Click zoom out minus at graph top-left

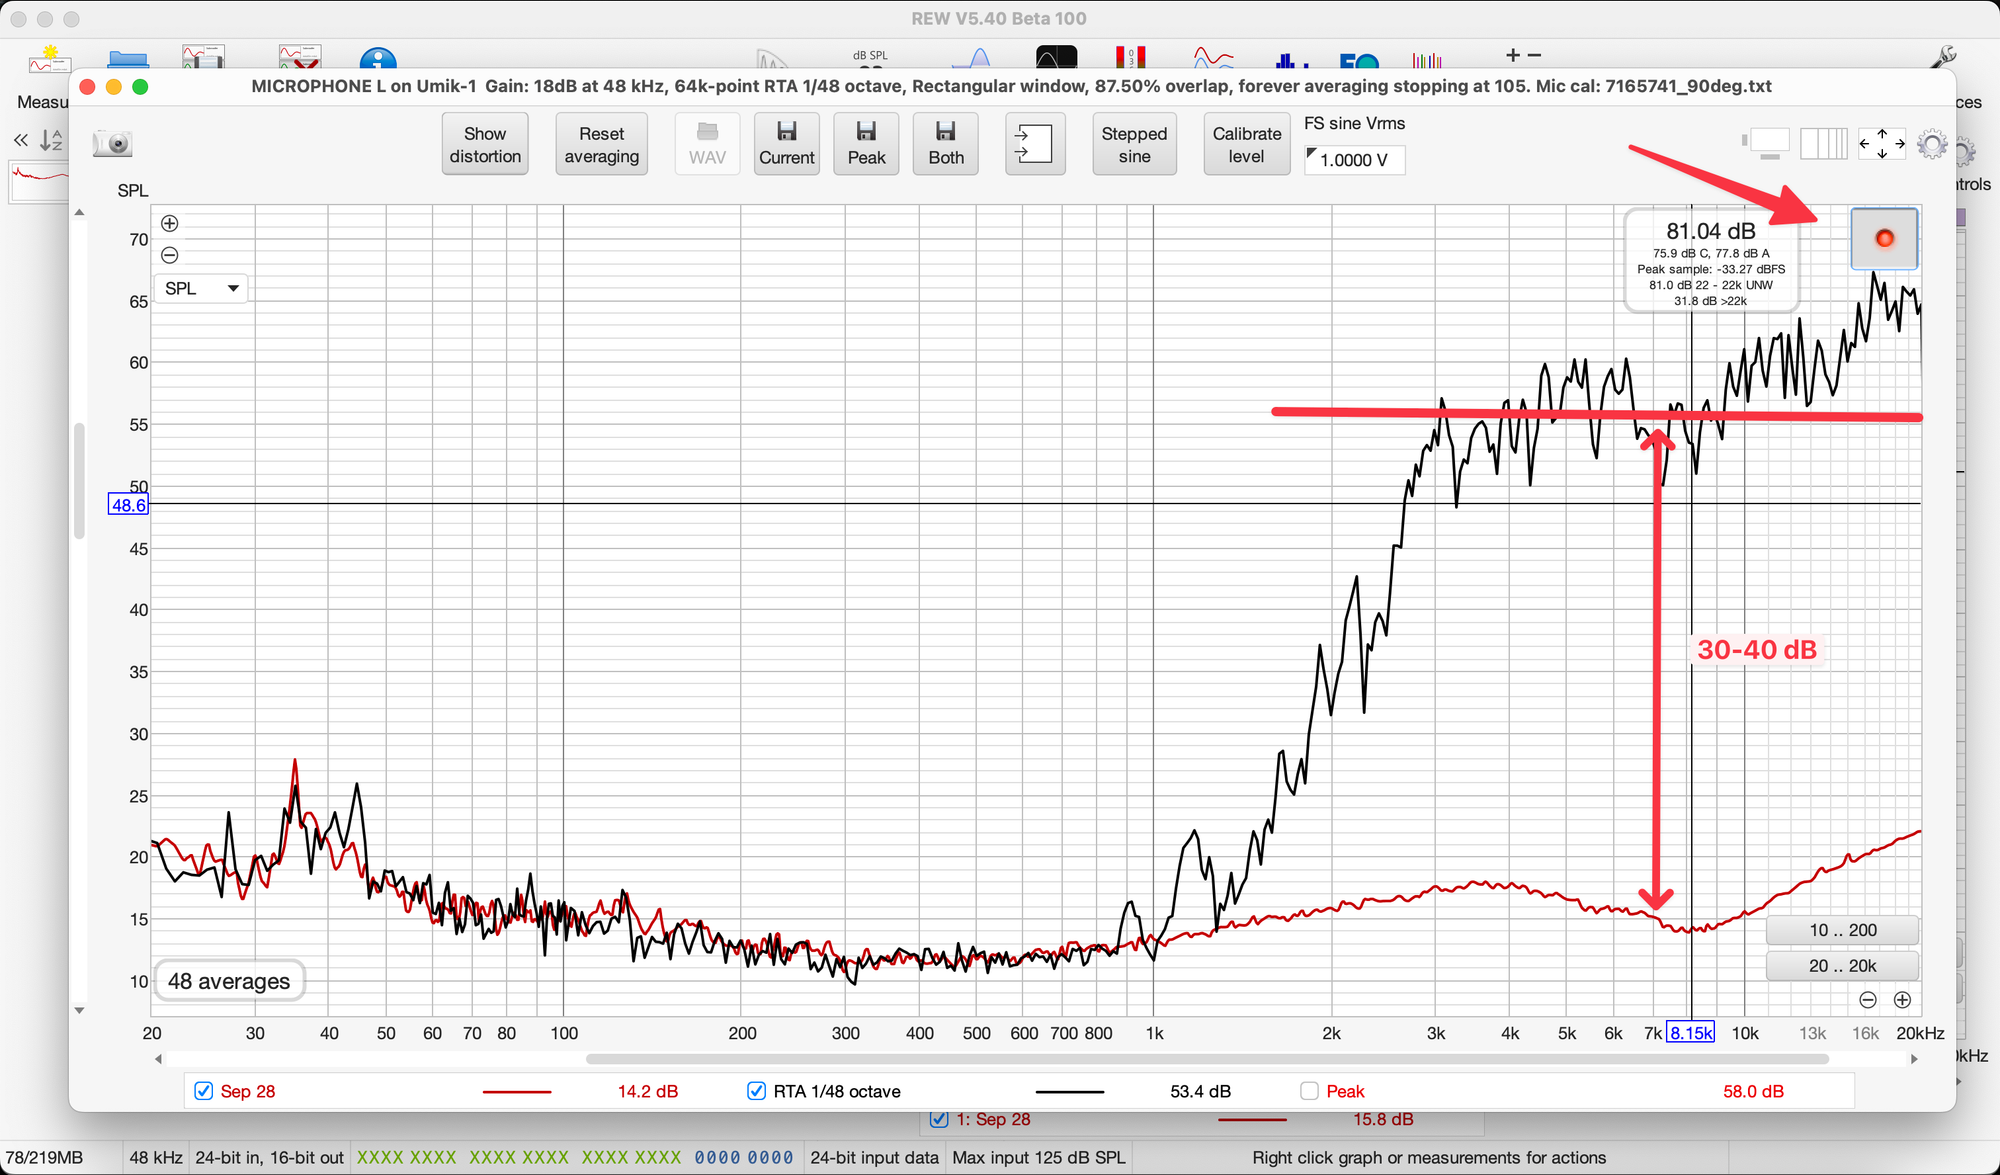pos(170,255)
